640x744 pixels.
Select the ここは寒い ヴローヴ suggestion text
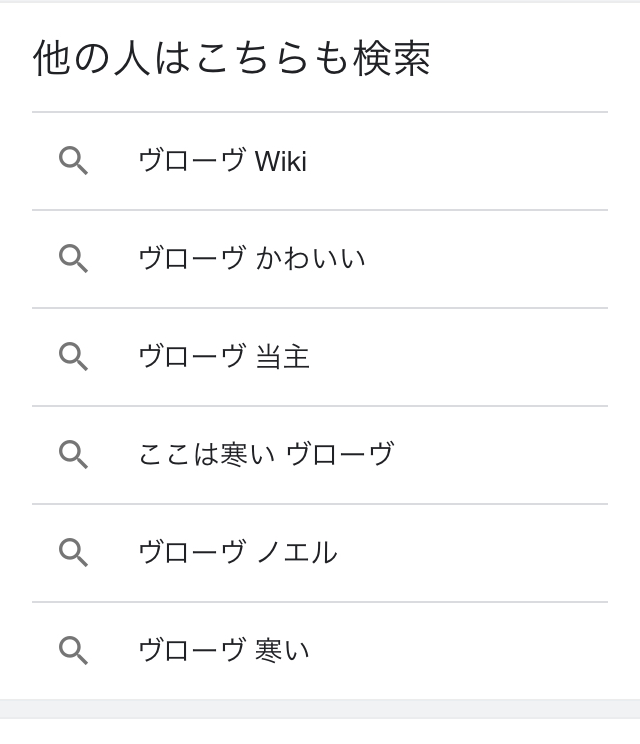[x=265, y=455]
